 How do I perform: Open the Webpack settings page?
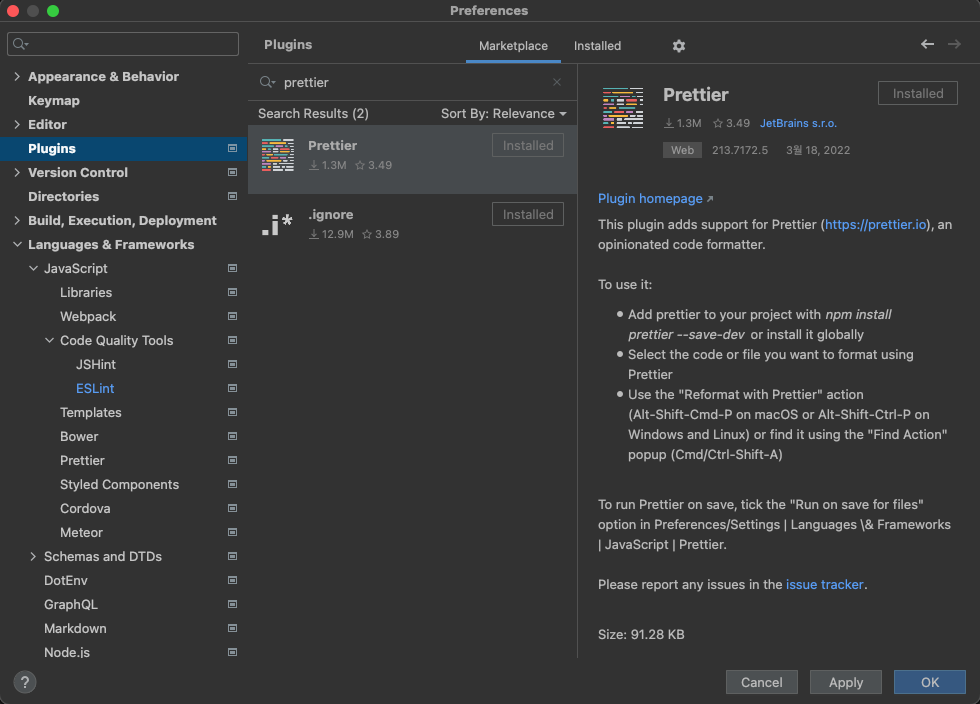(x=88, y=316)
